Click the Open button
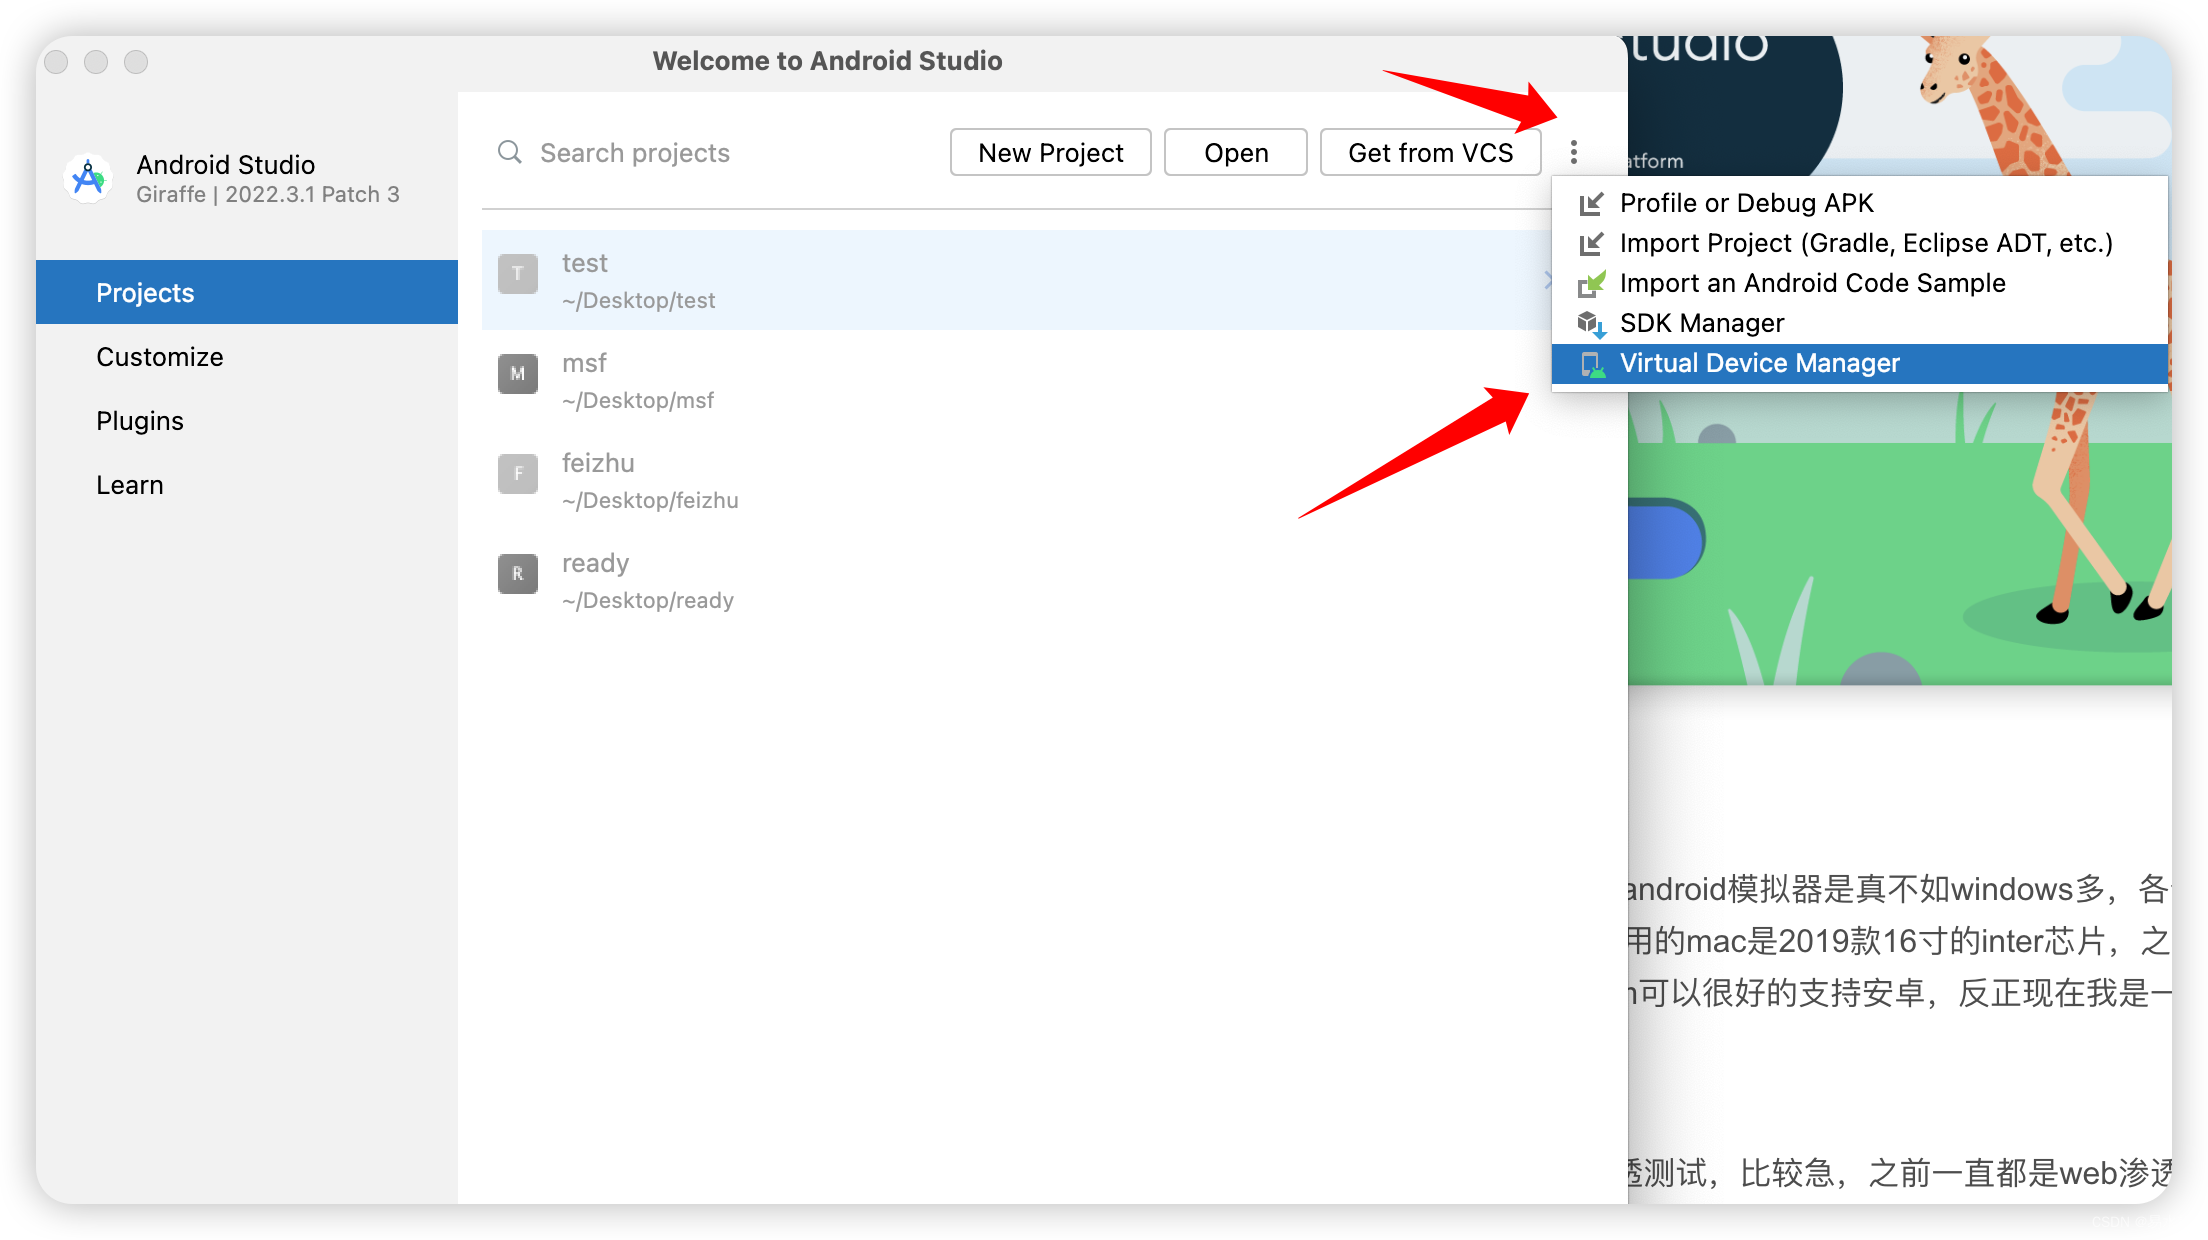 coord(1234,150)
